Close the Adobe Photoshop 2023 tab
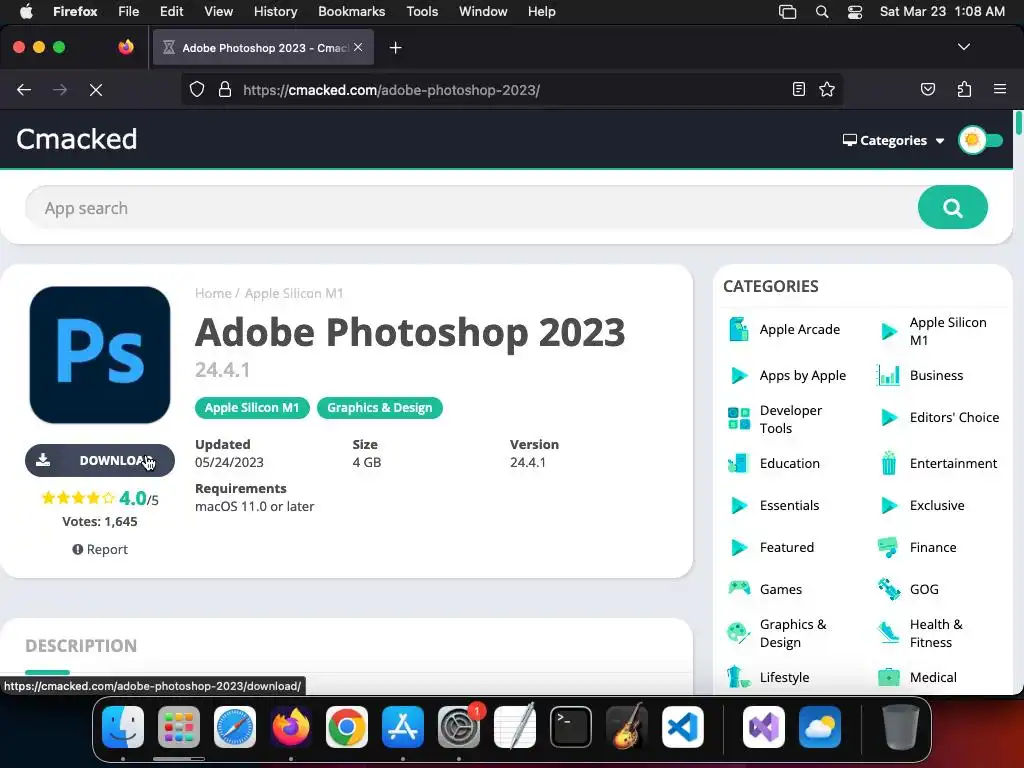This screenshot has width=1024, height=768. (358, 47)
